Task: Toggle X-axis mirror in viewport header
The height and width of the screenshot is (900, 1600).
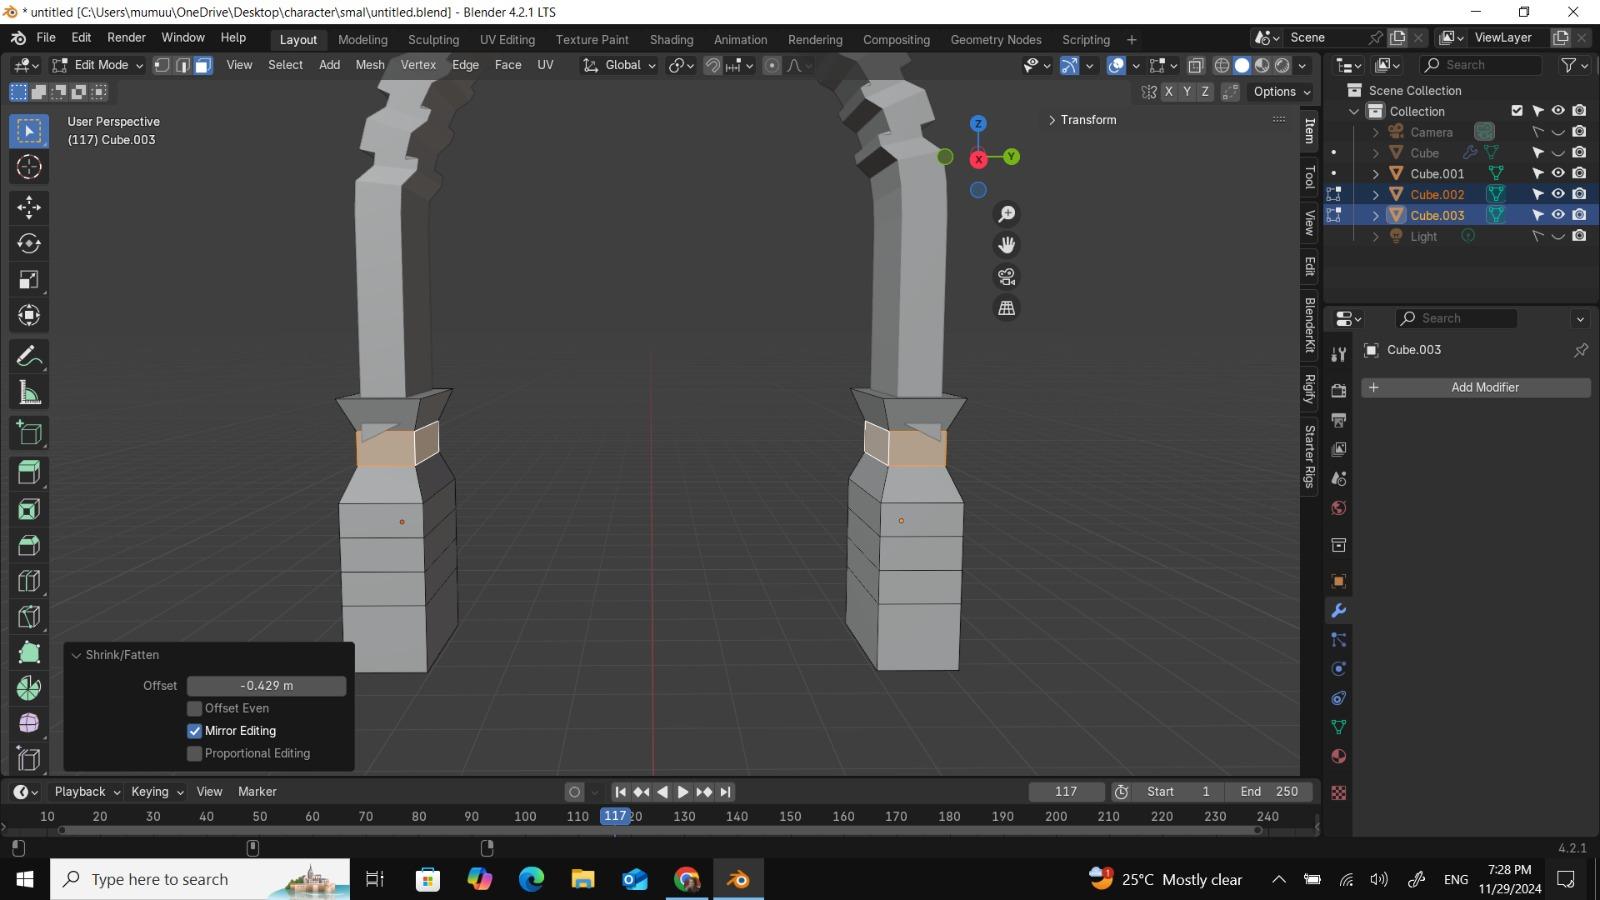Action: 1168,91
